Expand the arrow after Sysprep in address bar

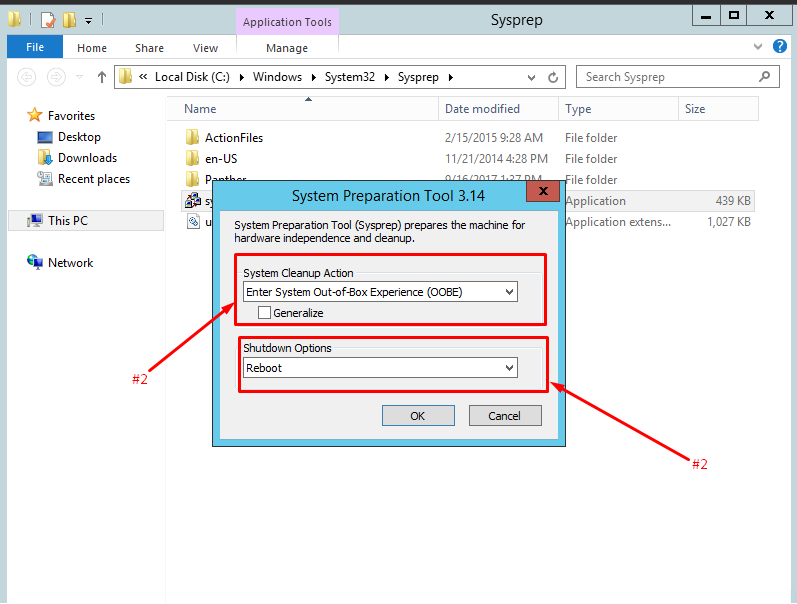click(451, 77)
